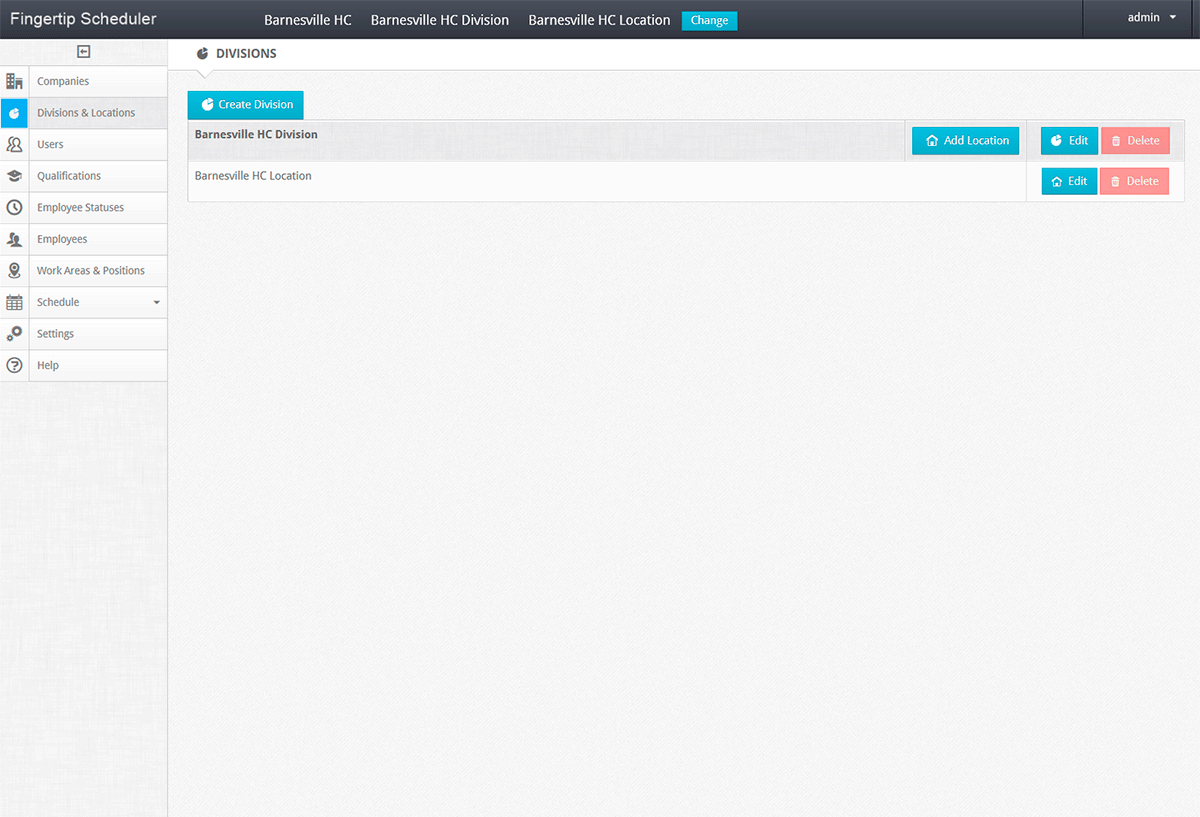The width and height of the screenshot is (1200, 817).
Task: Select the Users icon in the sidebar
Action: pyautogui.click(x=14, y=144)
